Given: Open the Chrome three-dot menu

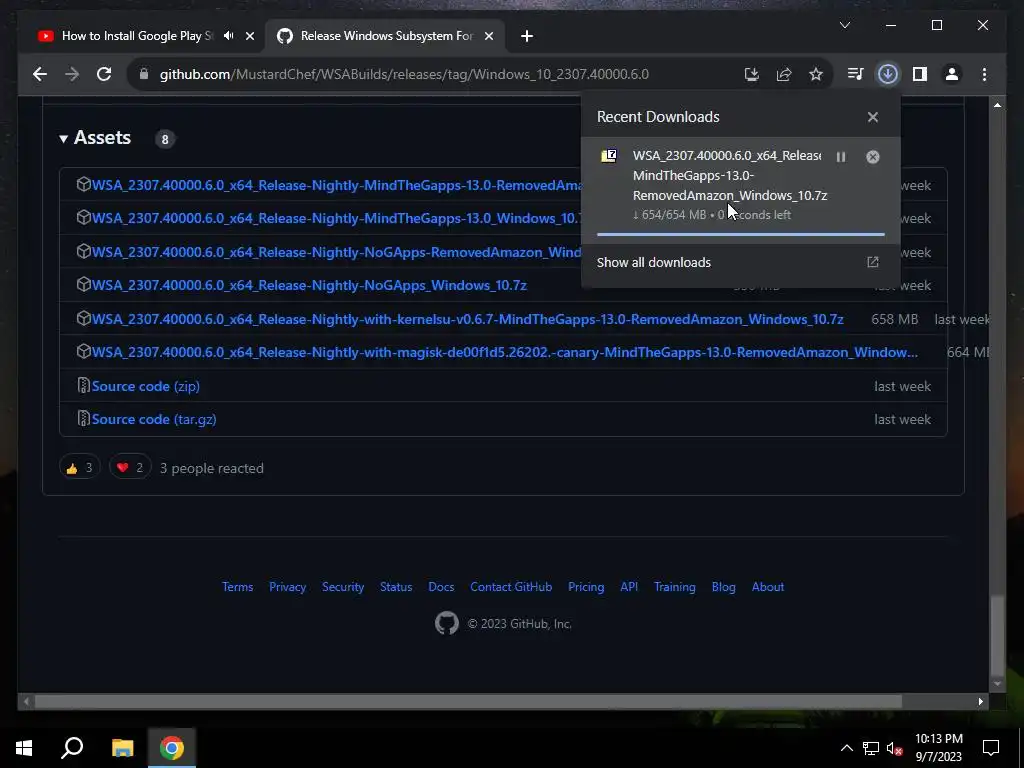Looking at the screenshot, I should coord(984,74).
